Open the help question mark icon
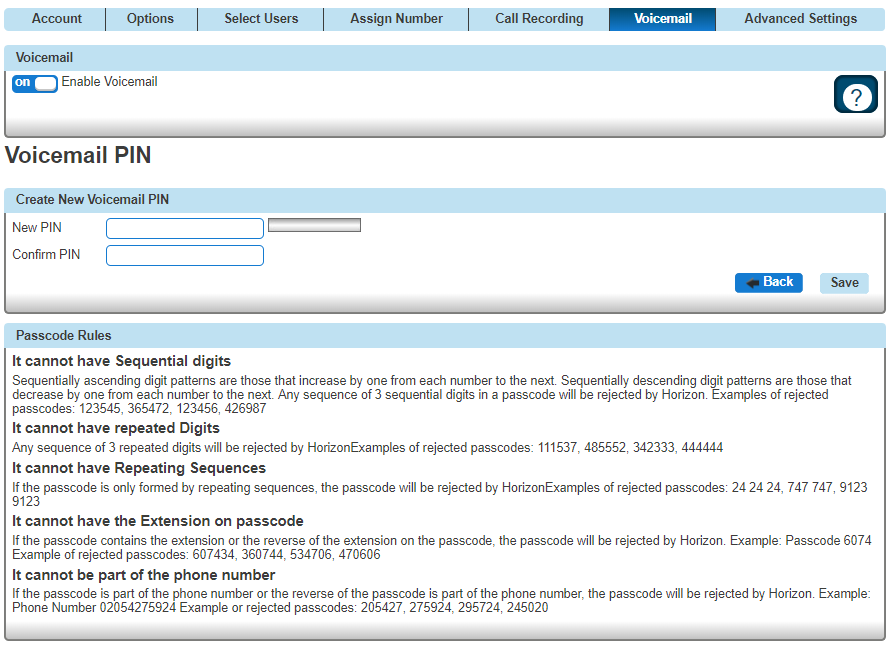This screenshot has height=656, width=893. coord(855,95)
